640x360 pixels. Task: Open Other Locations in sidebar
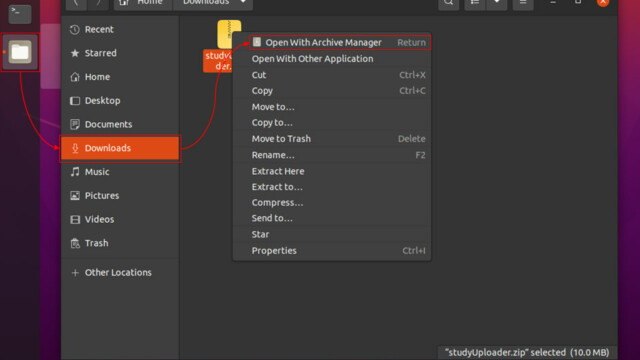pos(120,273)
